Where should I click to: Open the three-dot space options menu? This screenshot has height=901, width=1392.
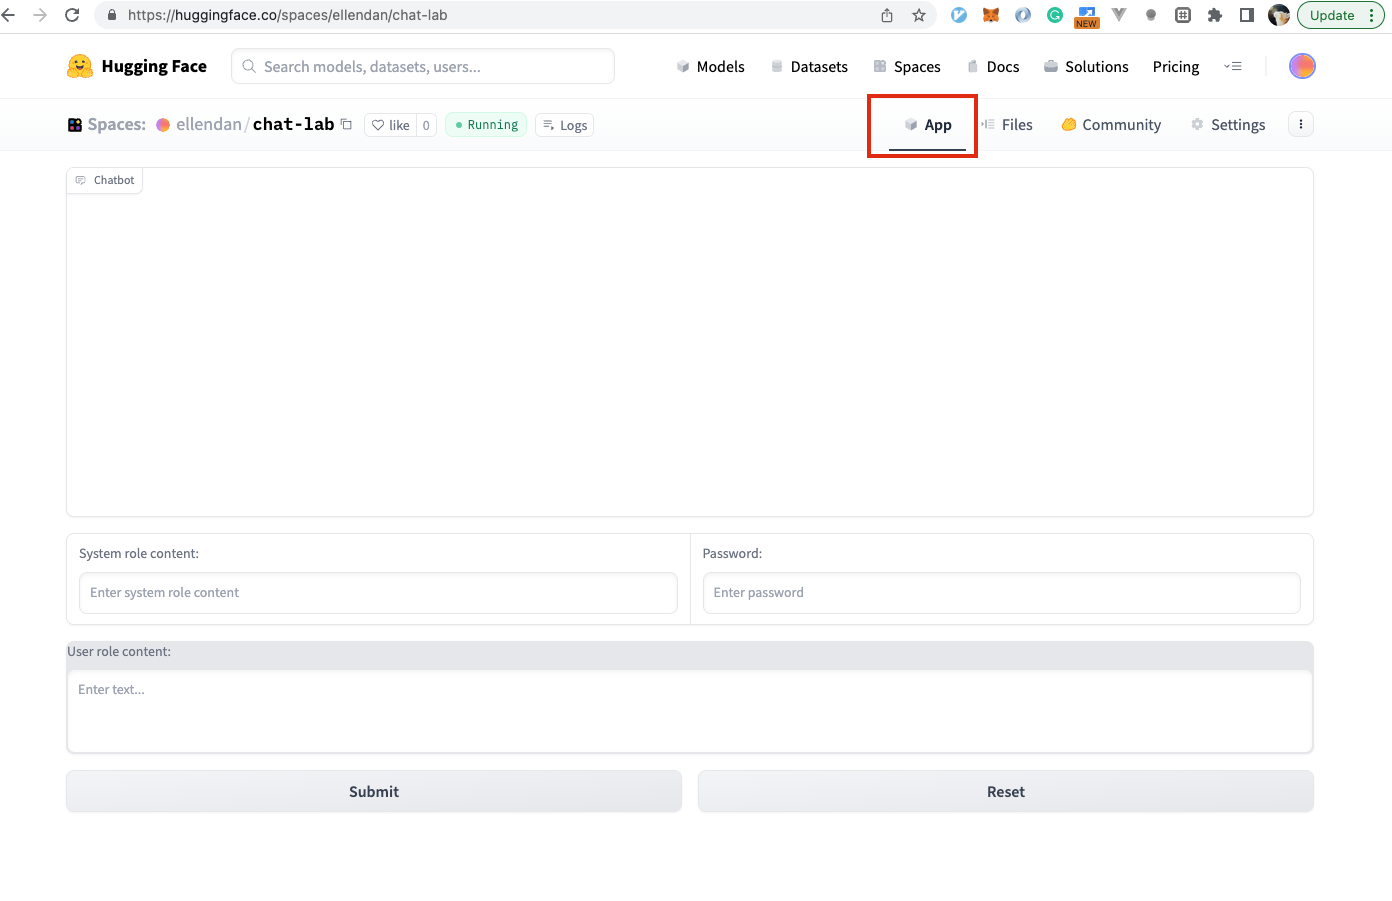click(1301, 124)
